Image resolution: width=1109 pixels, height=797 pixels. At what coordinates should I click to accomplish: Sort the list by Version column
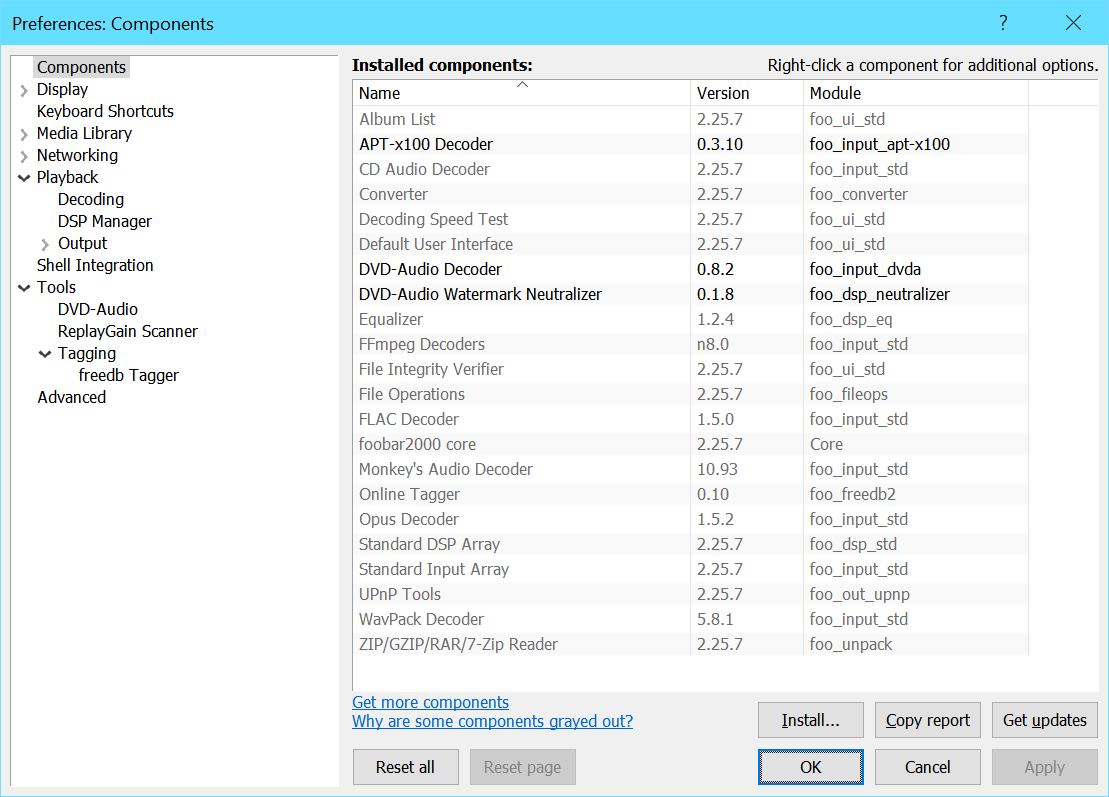pos(746,93)
